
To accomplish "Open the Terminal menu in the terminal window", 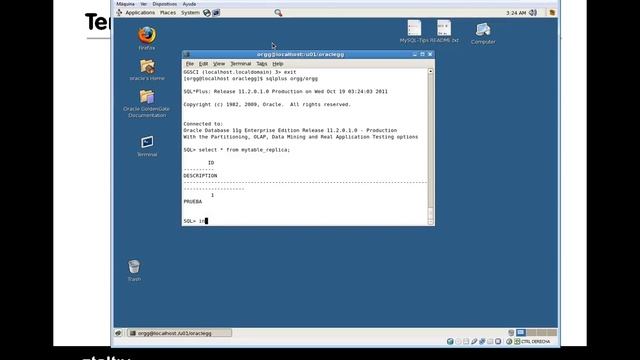I will point(240,64).
